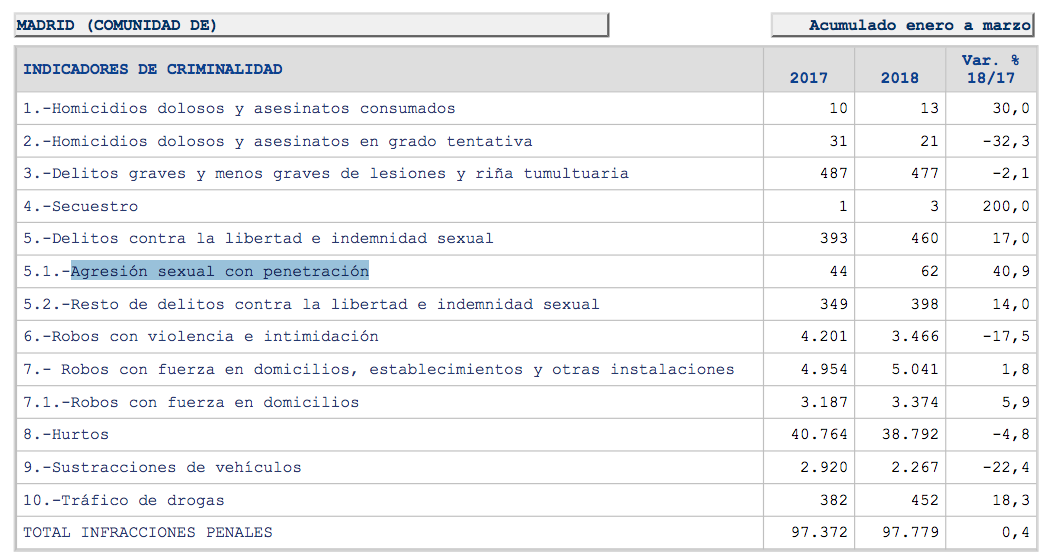
Task: Click the 6.-Robos con violencia e intimidación label
Action: click(201, 337)
